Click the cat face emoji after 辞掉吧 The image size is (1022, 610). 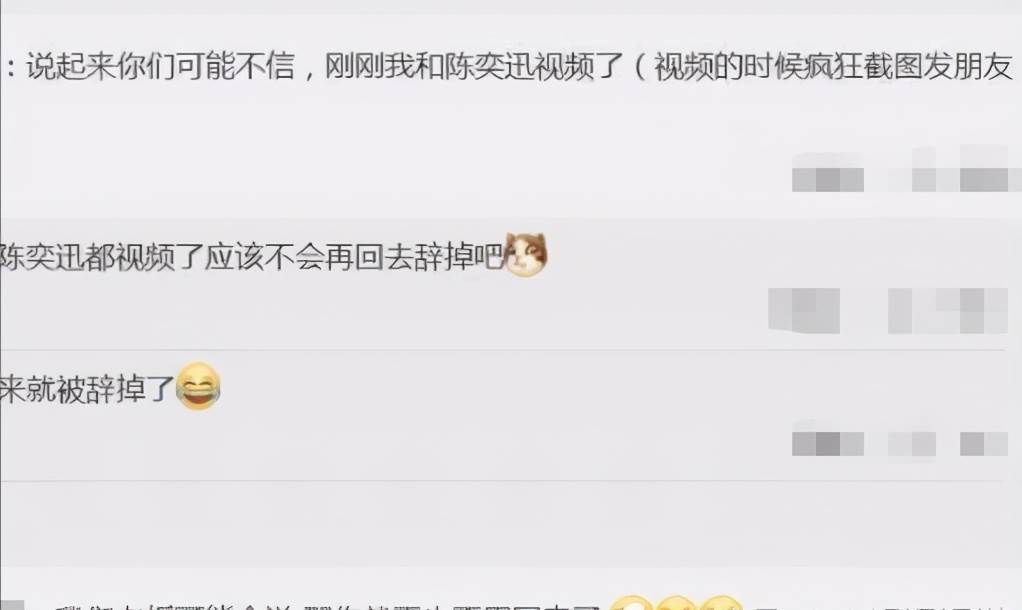(526, 255)
